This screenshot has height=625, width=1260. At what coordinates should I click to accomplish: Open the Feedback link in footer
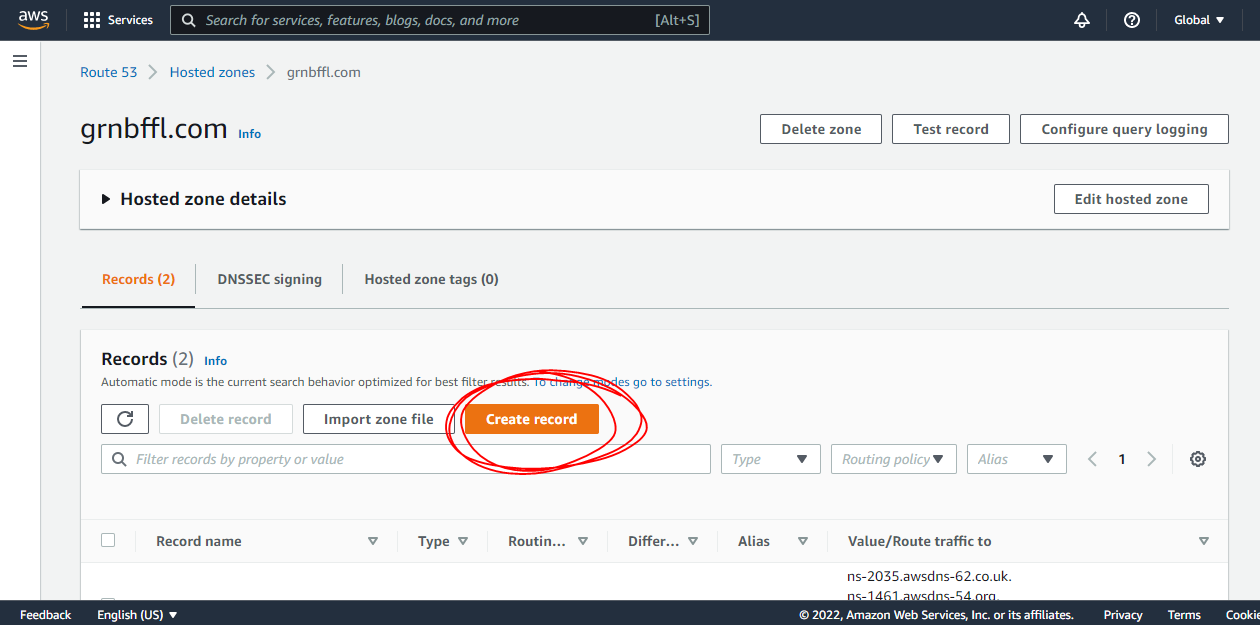coord(45,615)
